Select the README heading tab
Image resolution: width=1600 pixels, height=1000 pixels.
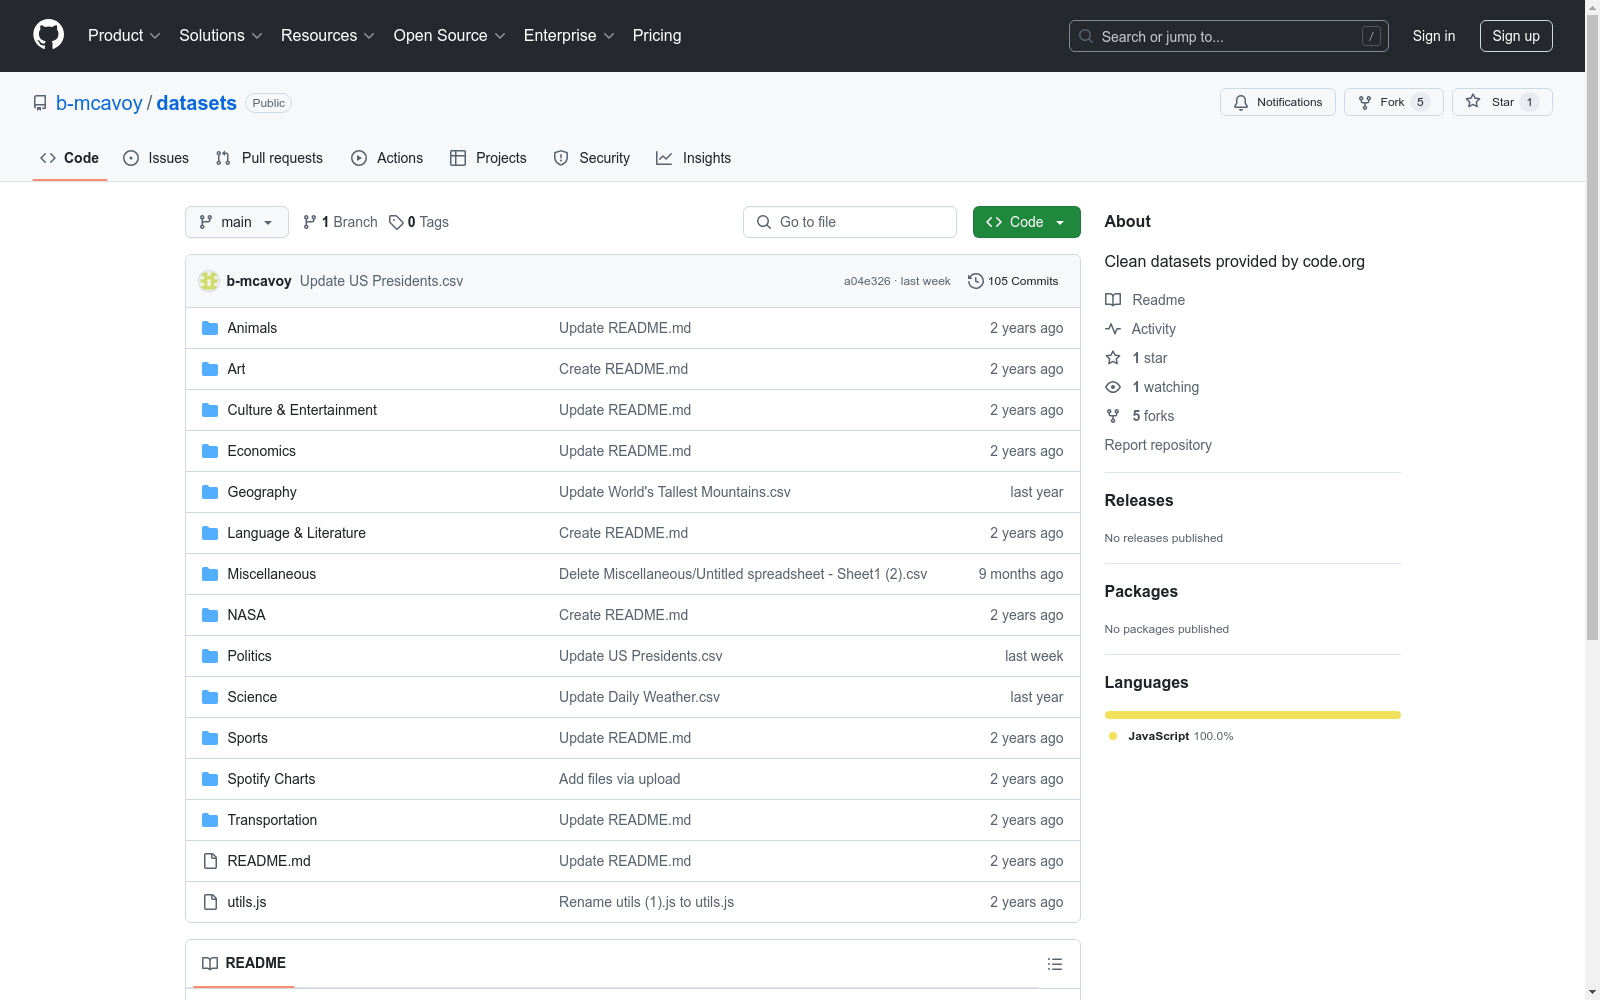coord(244,963)
